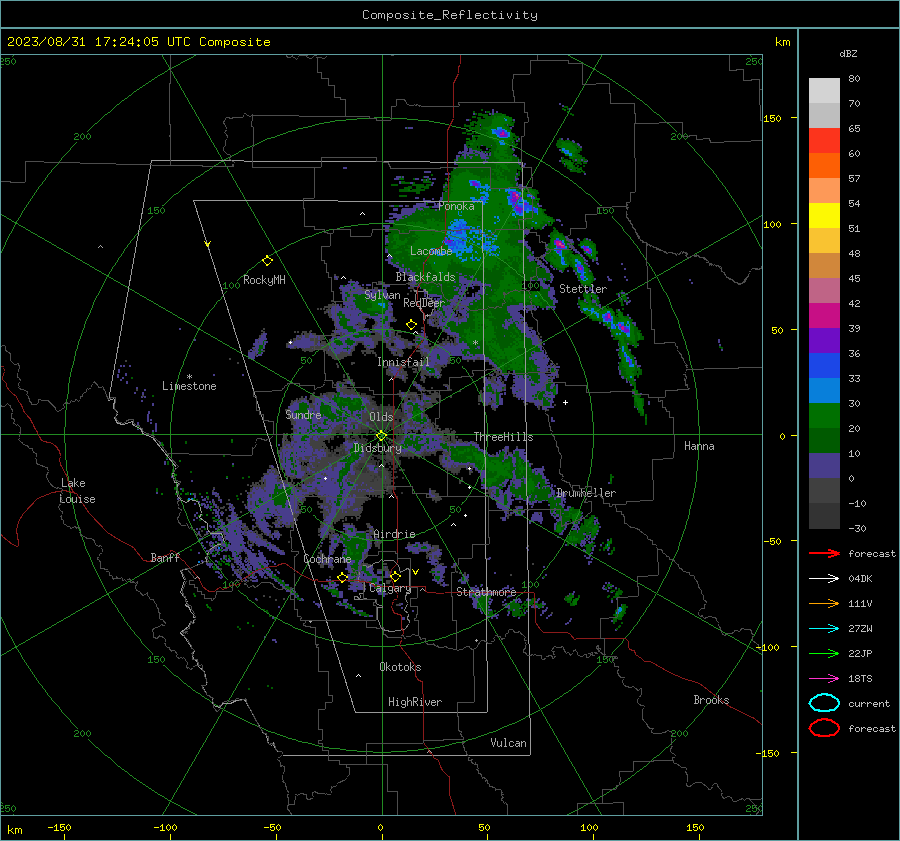Click the Calgary city label
This screenshot has width=900, height=841.
[390, 588]
